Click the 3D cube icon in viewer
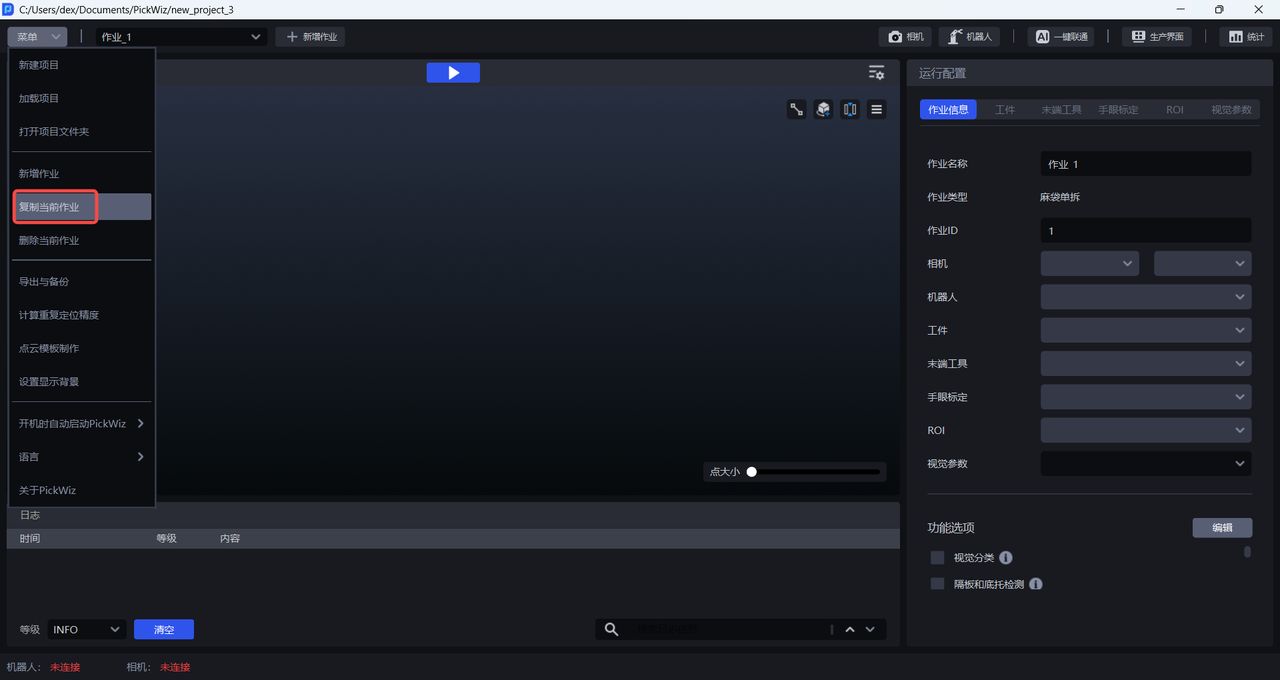Viewport: 1280px width, 680px height. click(x=823, y=110)
